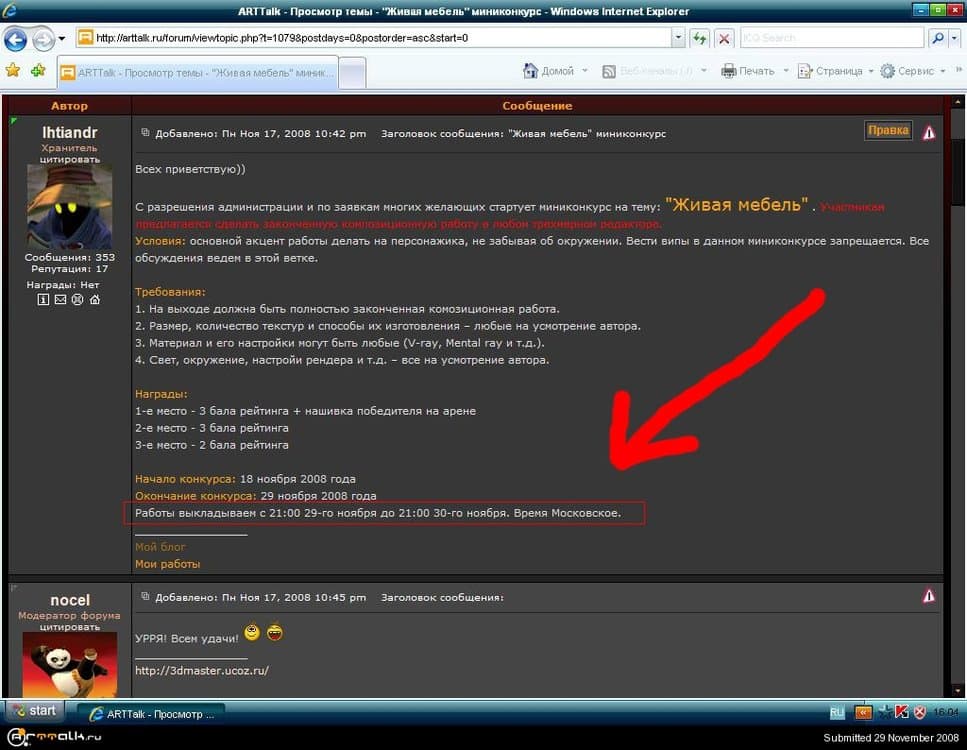Viewport: 967px width, 750px height.
Task: Select the ARTTalk browser tab
Action: pyautogui.click(x=198, y=72)
